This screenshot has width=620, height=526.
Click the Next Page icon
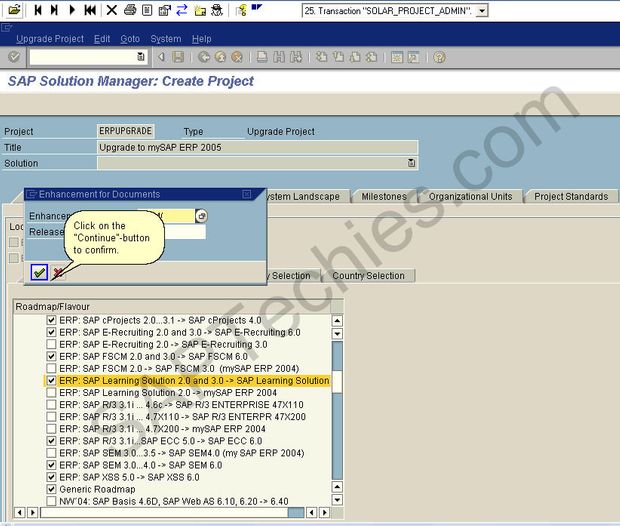pos(355,57)
